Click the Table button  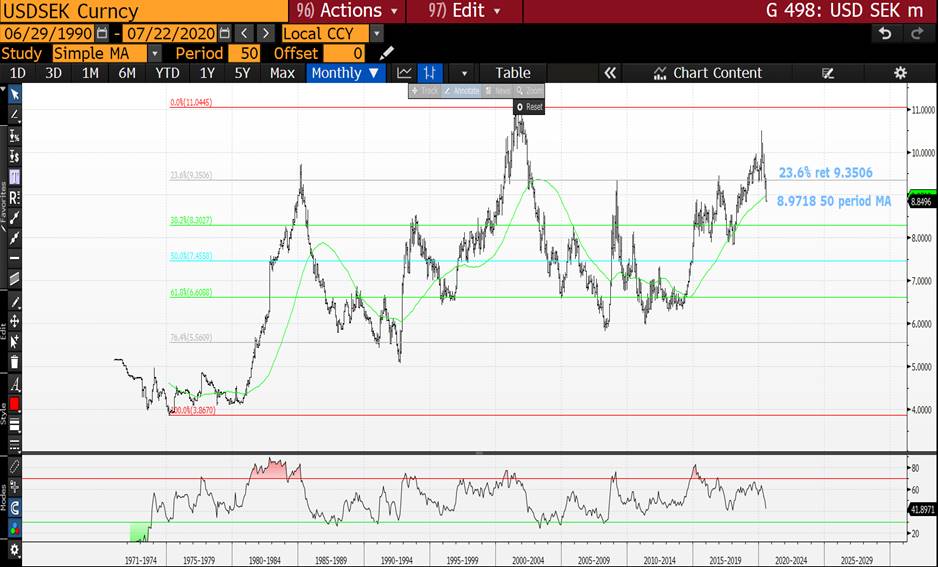tap(513, 73)
